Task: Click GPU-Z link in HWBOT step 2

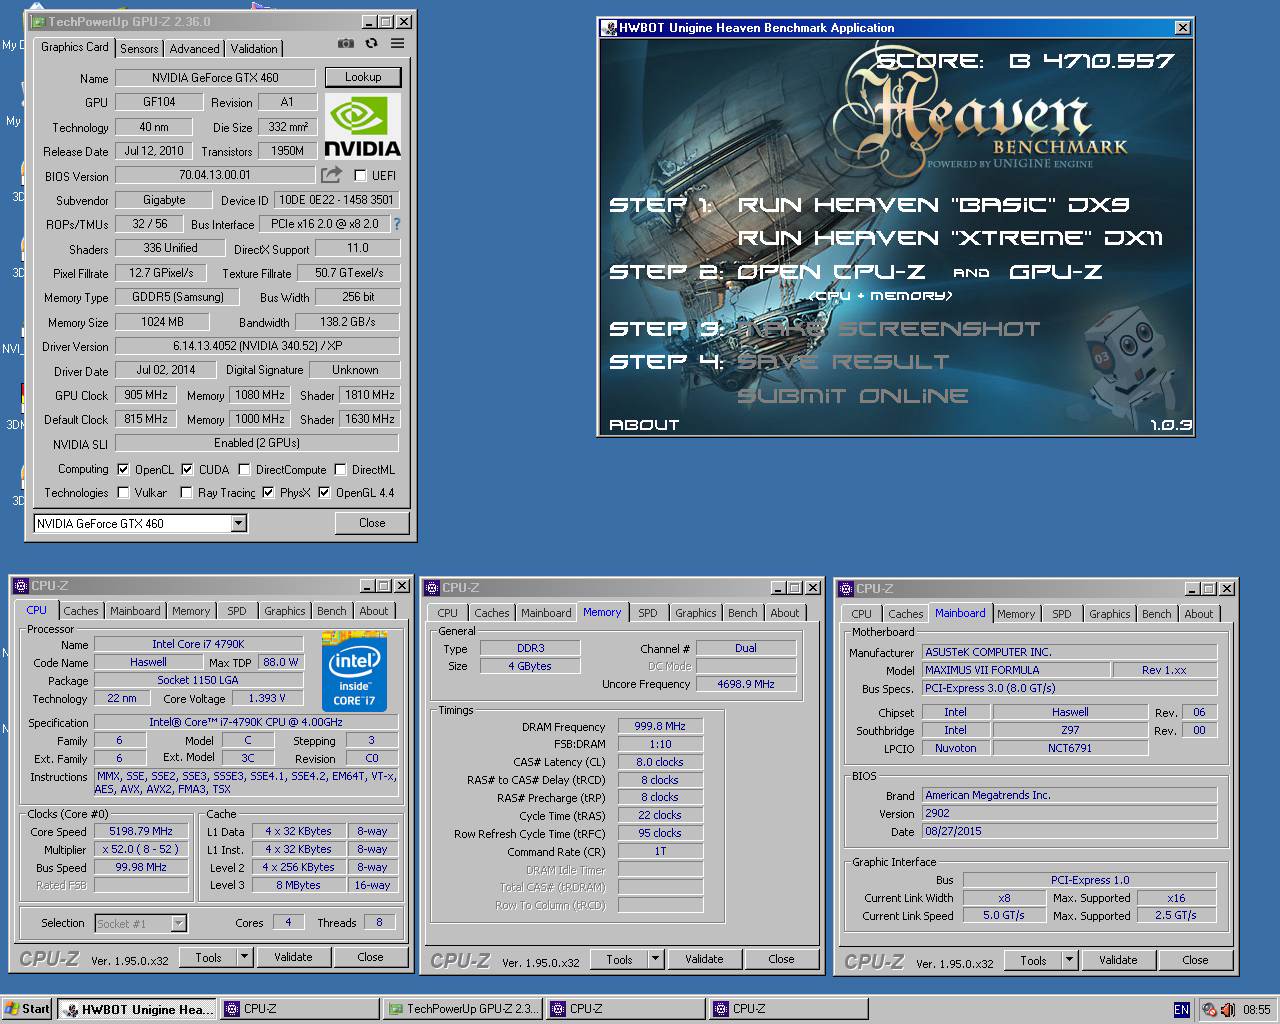Action: (x=1056, y=272)
